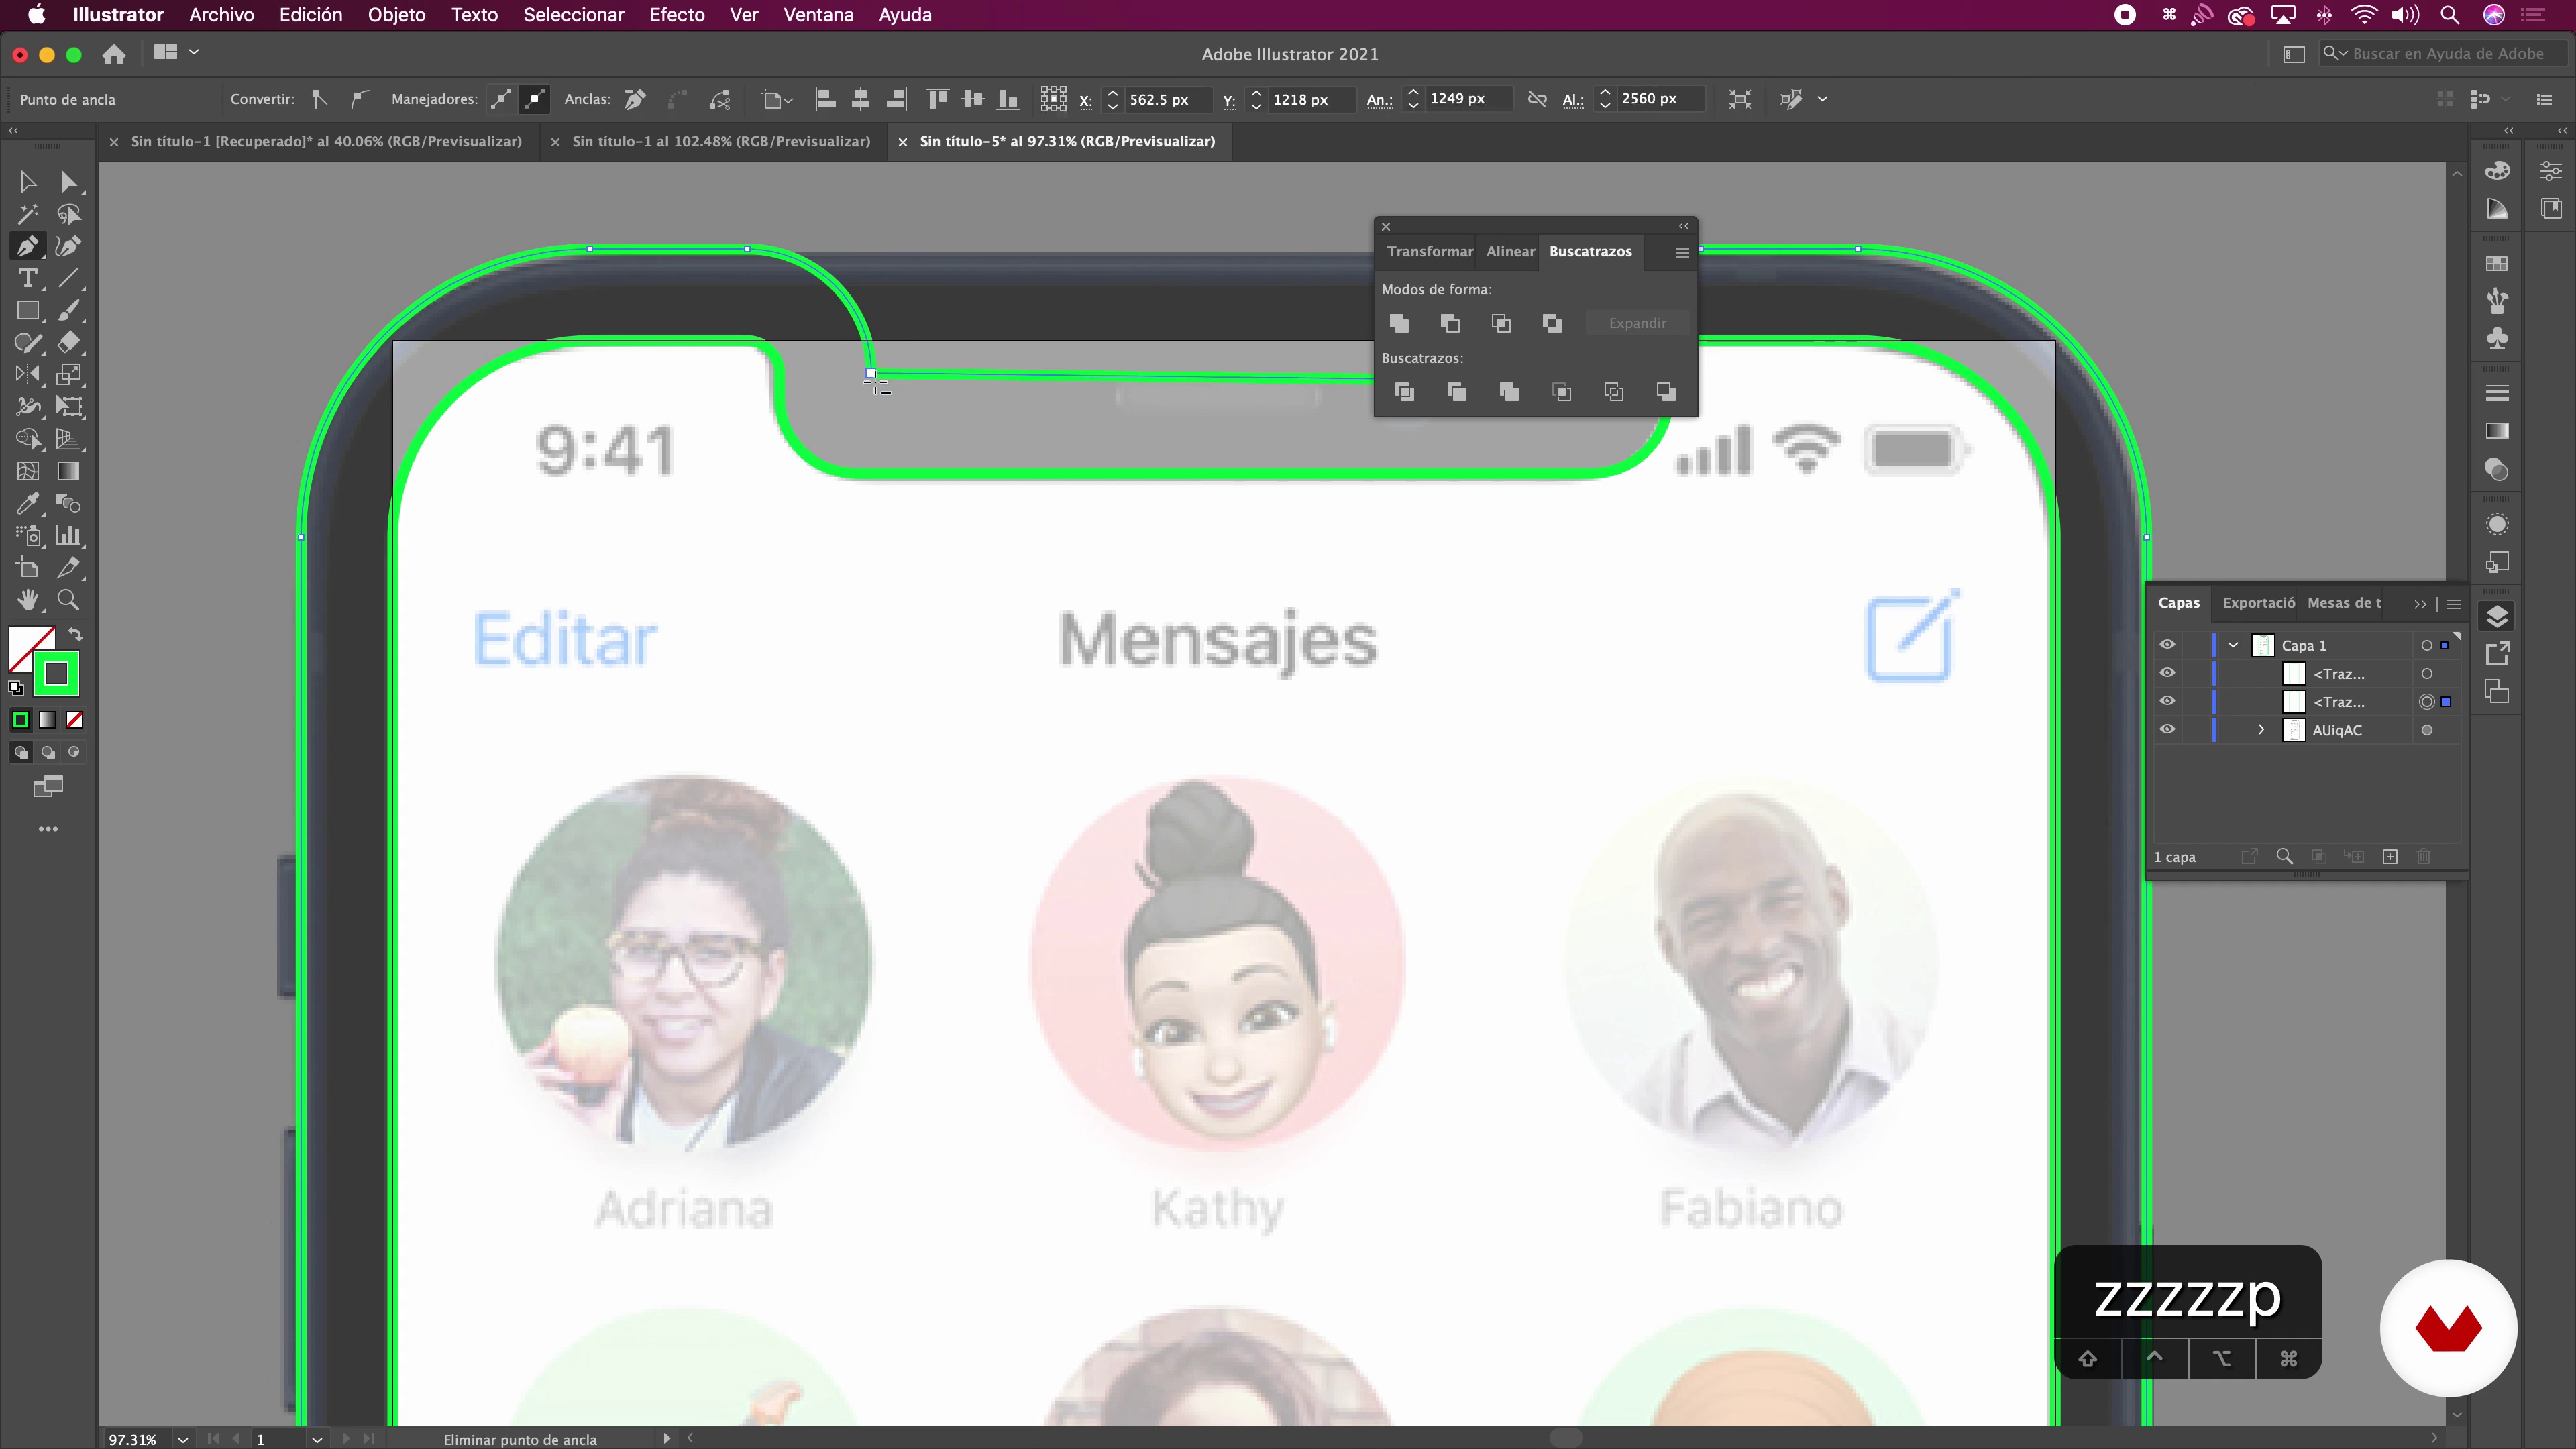Click the Exclude shape mode icon

click(1552, 323)
